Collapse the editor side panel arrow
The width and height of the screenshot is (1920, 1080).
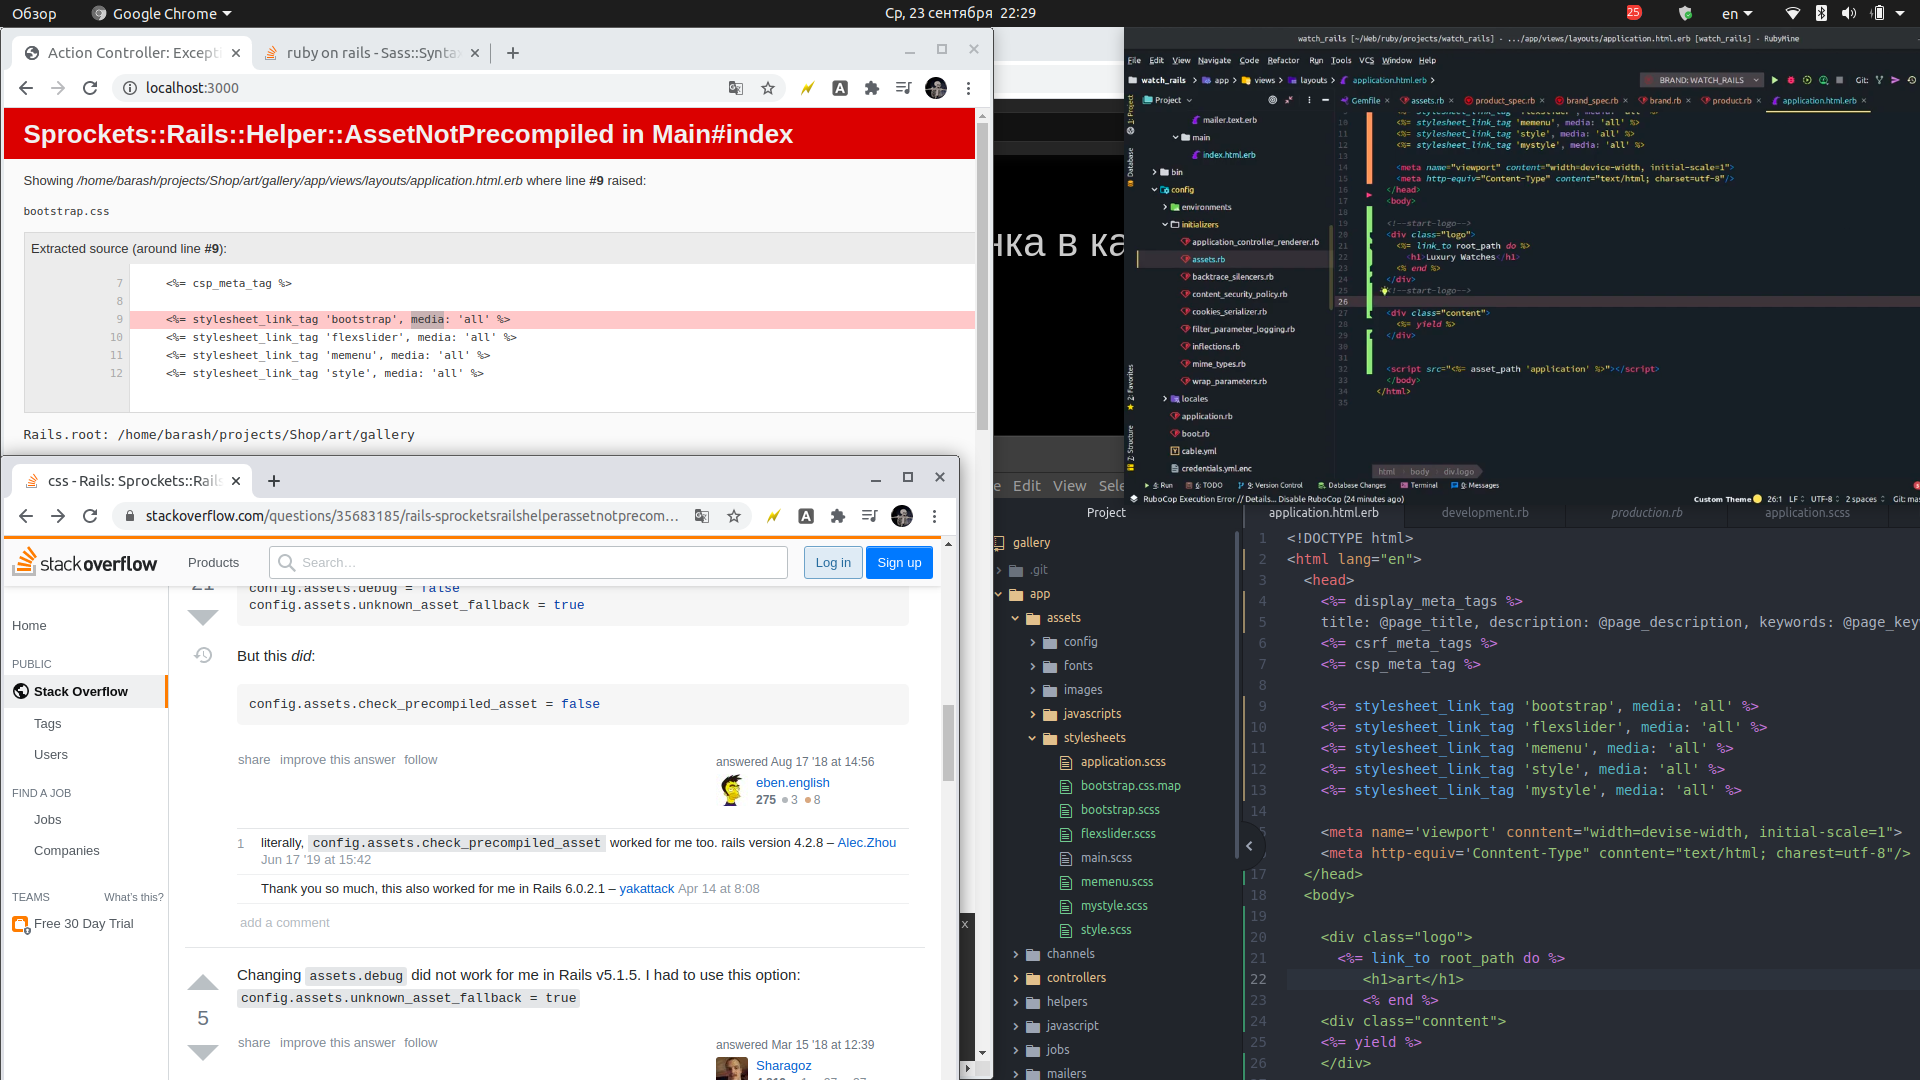point(1249,846)
